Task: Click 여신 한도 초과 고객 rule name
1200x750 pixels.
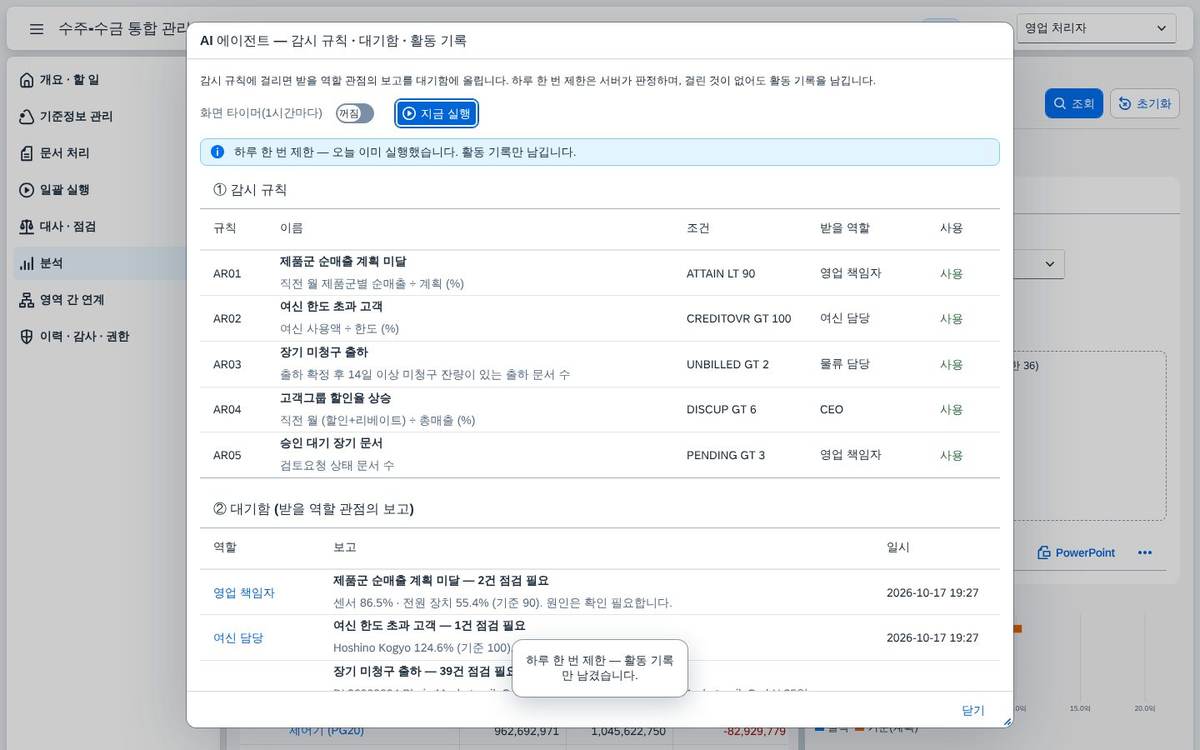Action: pos(331,306)
